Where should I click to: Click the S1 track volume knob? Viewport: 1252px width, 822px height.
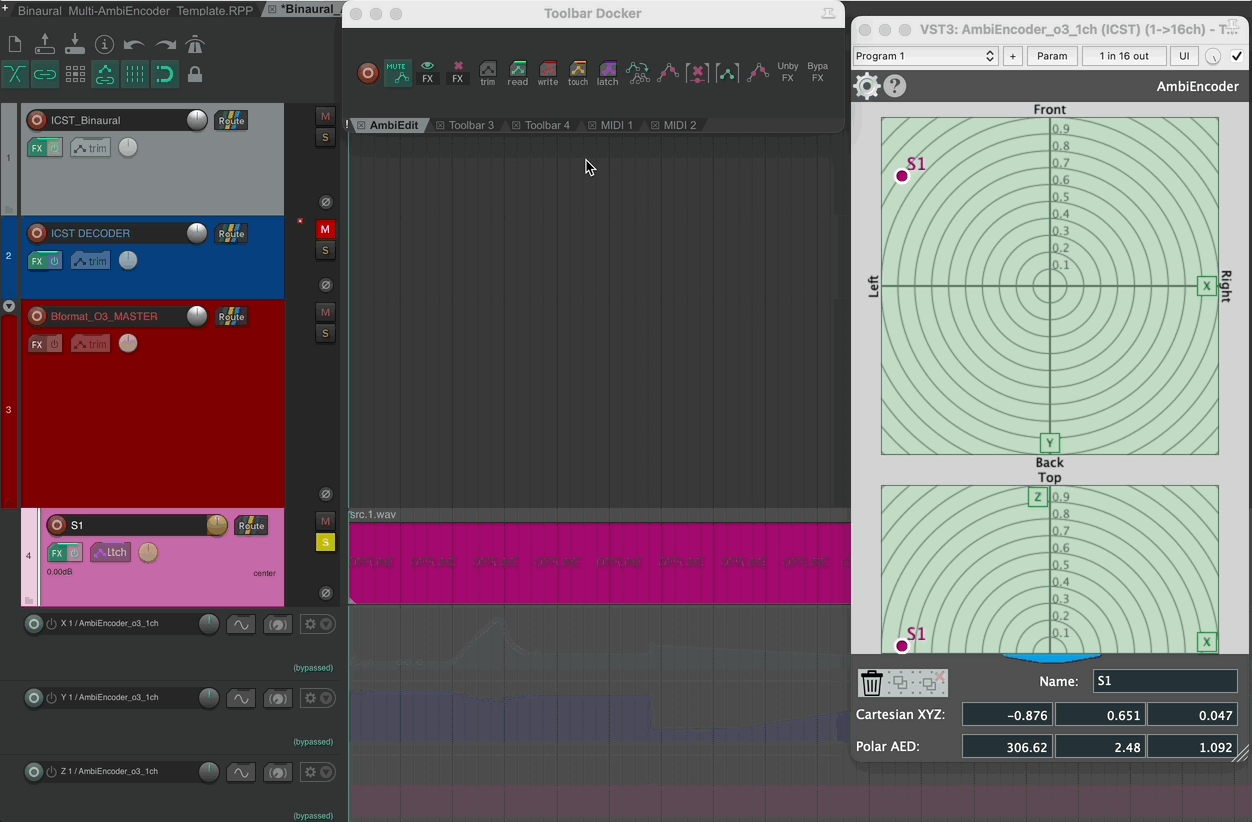[x=217, y=525]
